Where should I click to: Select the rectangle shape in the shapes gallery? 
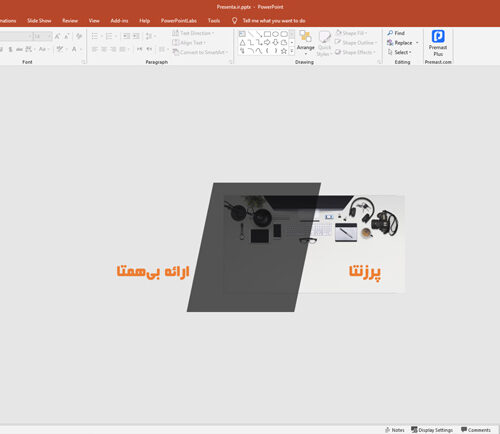tap(267, 34)
